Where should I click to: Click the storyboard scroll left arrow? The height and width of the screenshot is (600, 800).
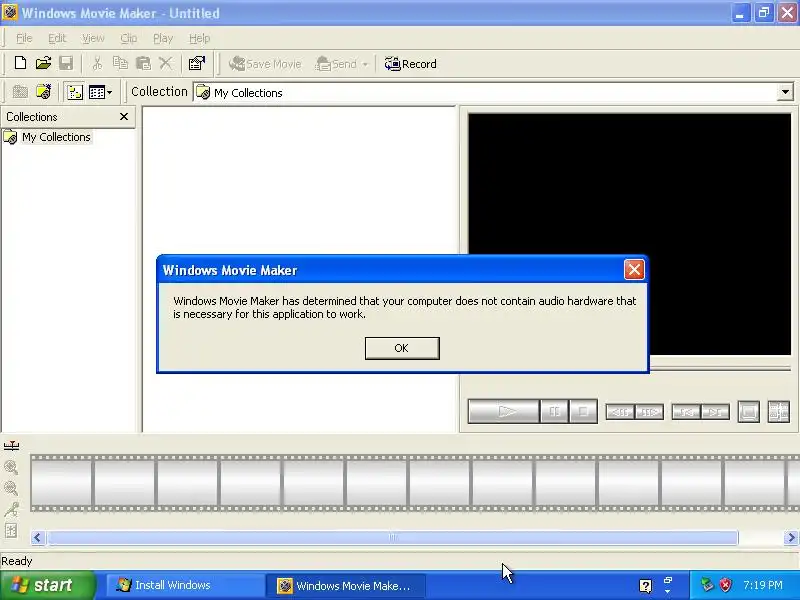click(37, 537)
